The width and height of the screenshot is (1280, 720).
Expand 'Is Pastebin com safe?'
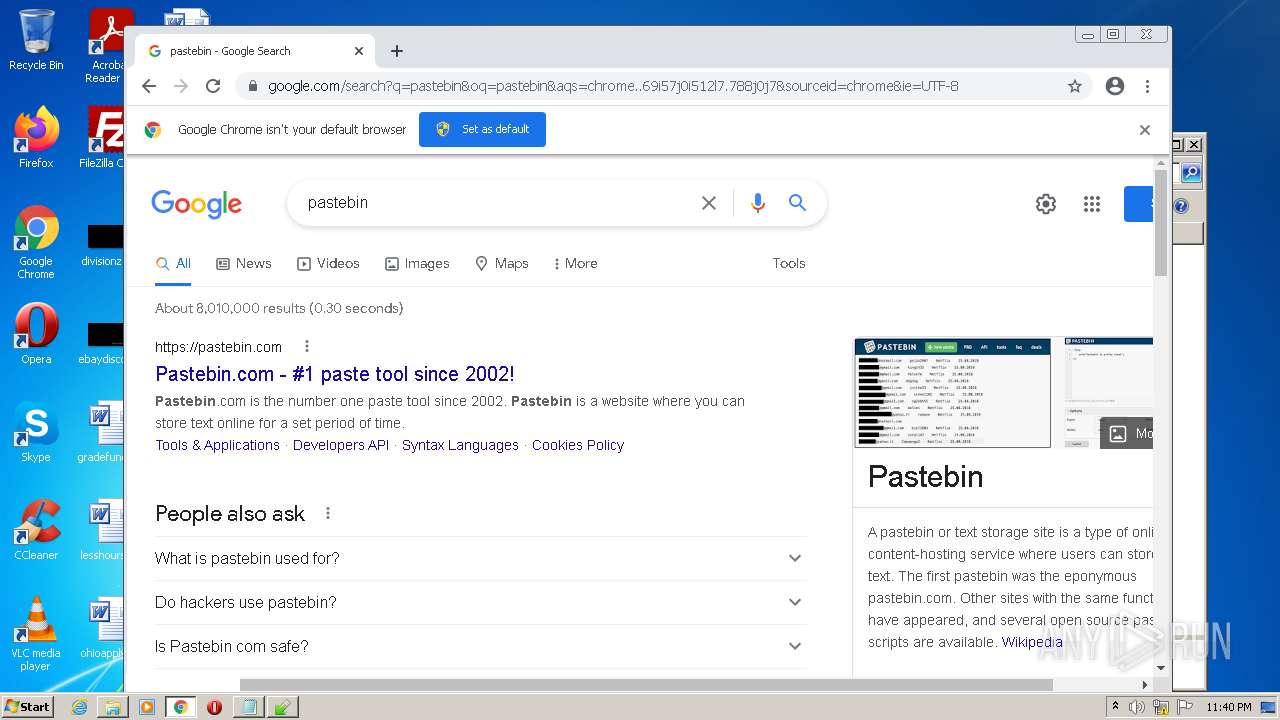tap(479, 647)
